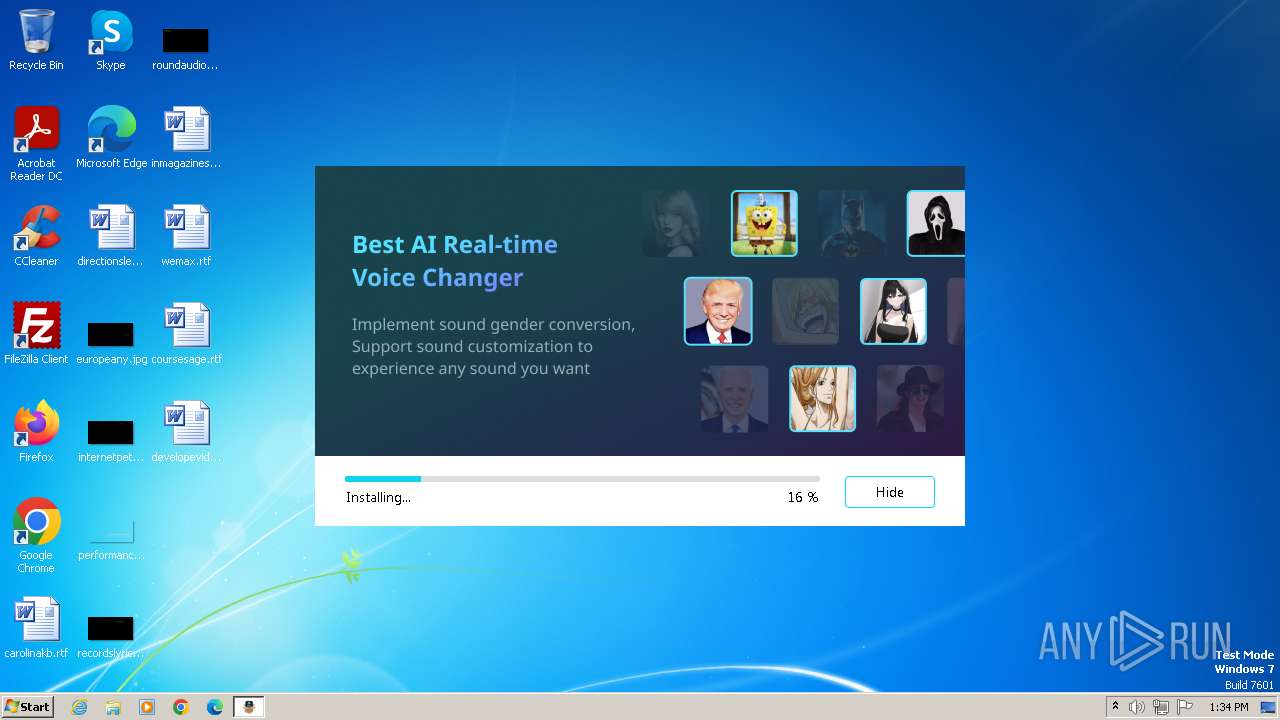Click the 1:34 PM taskbar clock
The width and height of the screenshot is (1280, 720).
coord(1228,707)
